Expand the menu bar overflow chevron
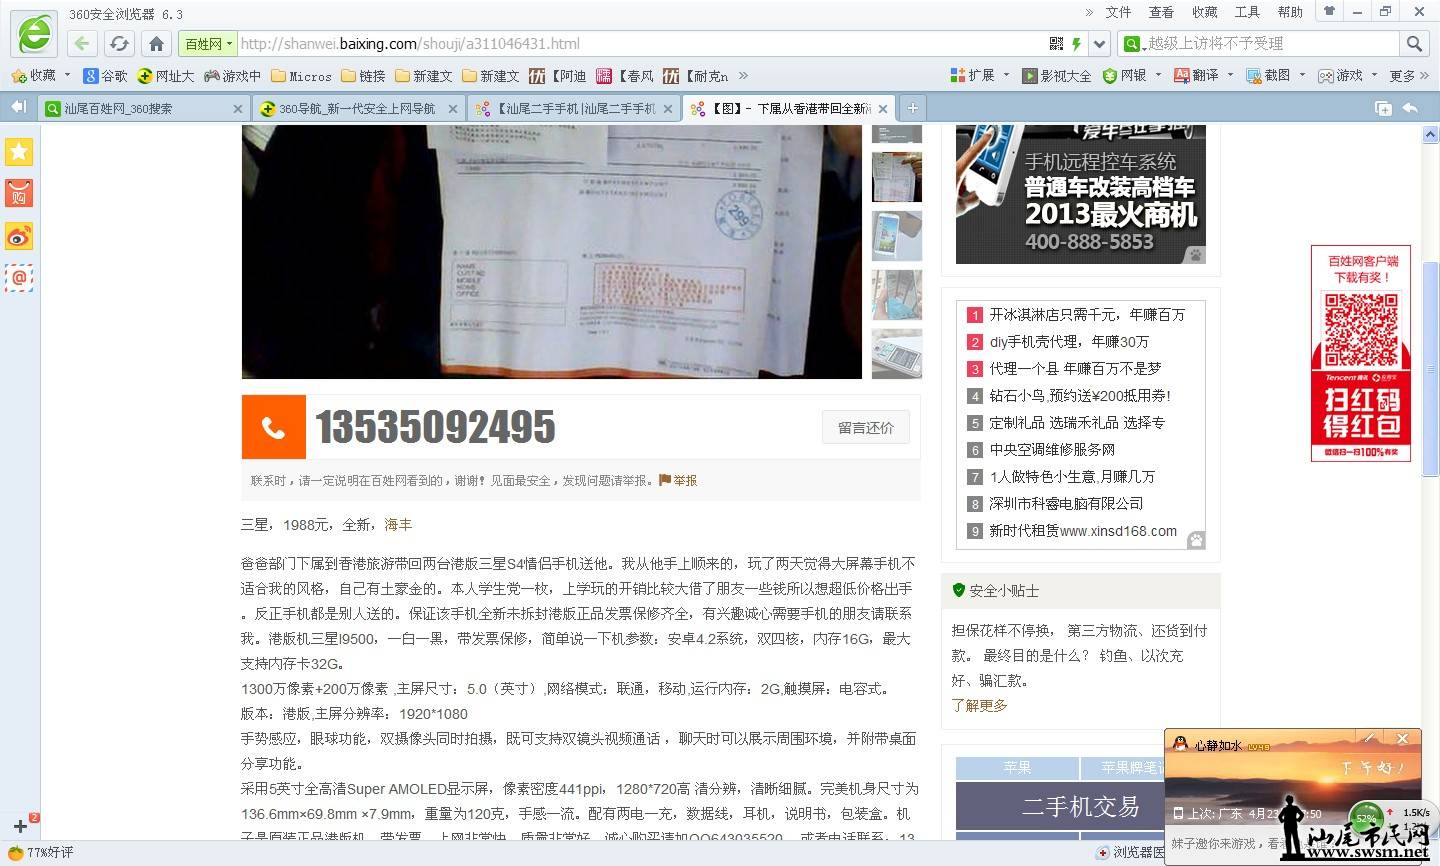The image size is (1440, 866). coord(1089,12)
